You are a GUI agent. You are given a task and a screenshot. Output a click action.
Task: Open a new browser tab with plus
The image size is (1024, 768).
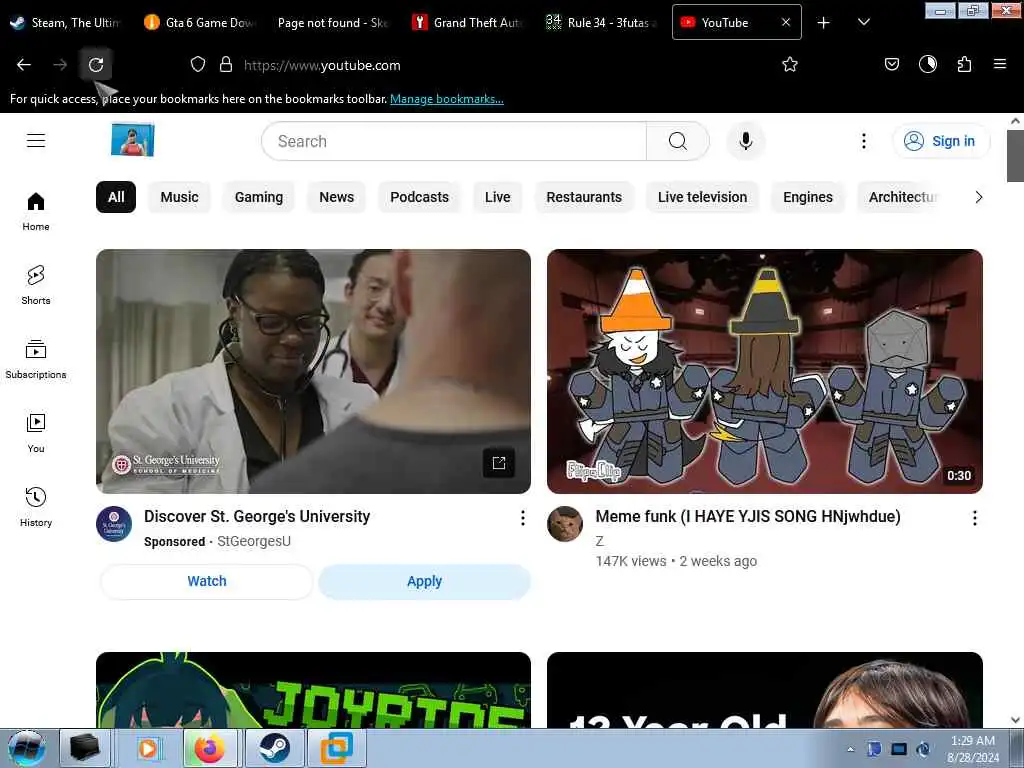coord(824,23)
